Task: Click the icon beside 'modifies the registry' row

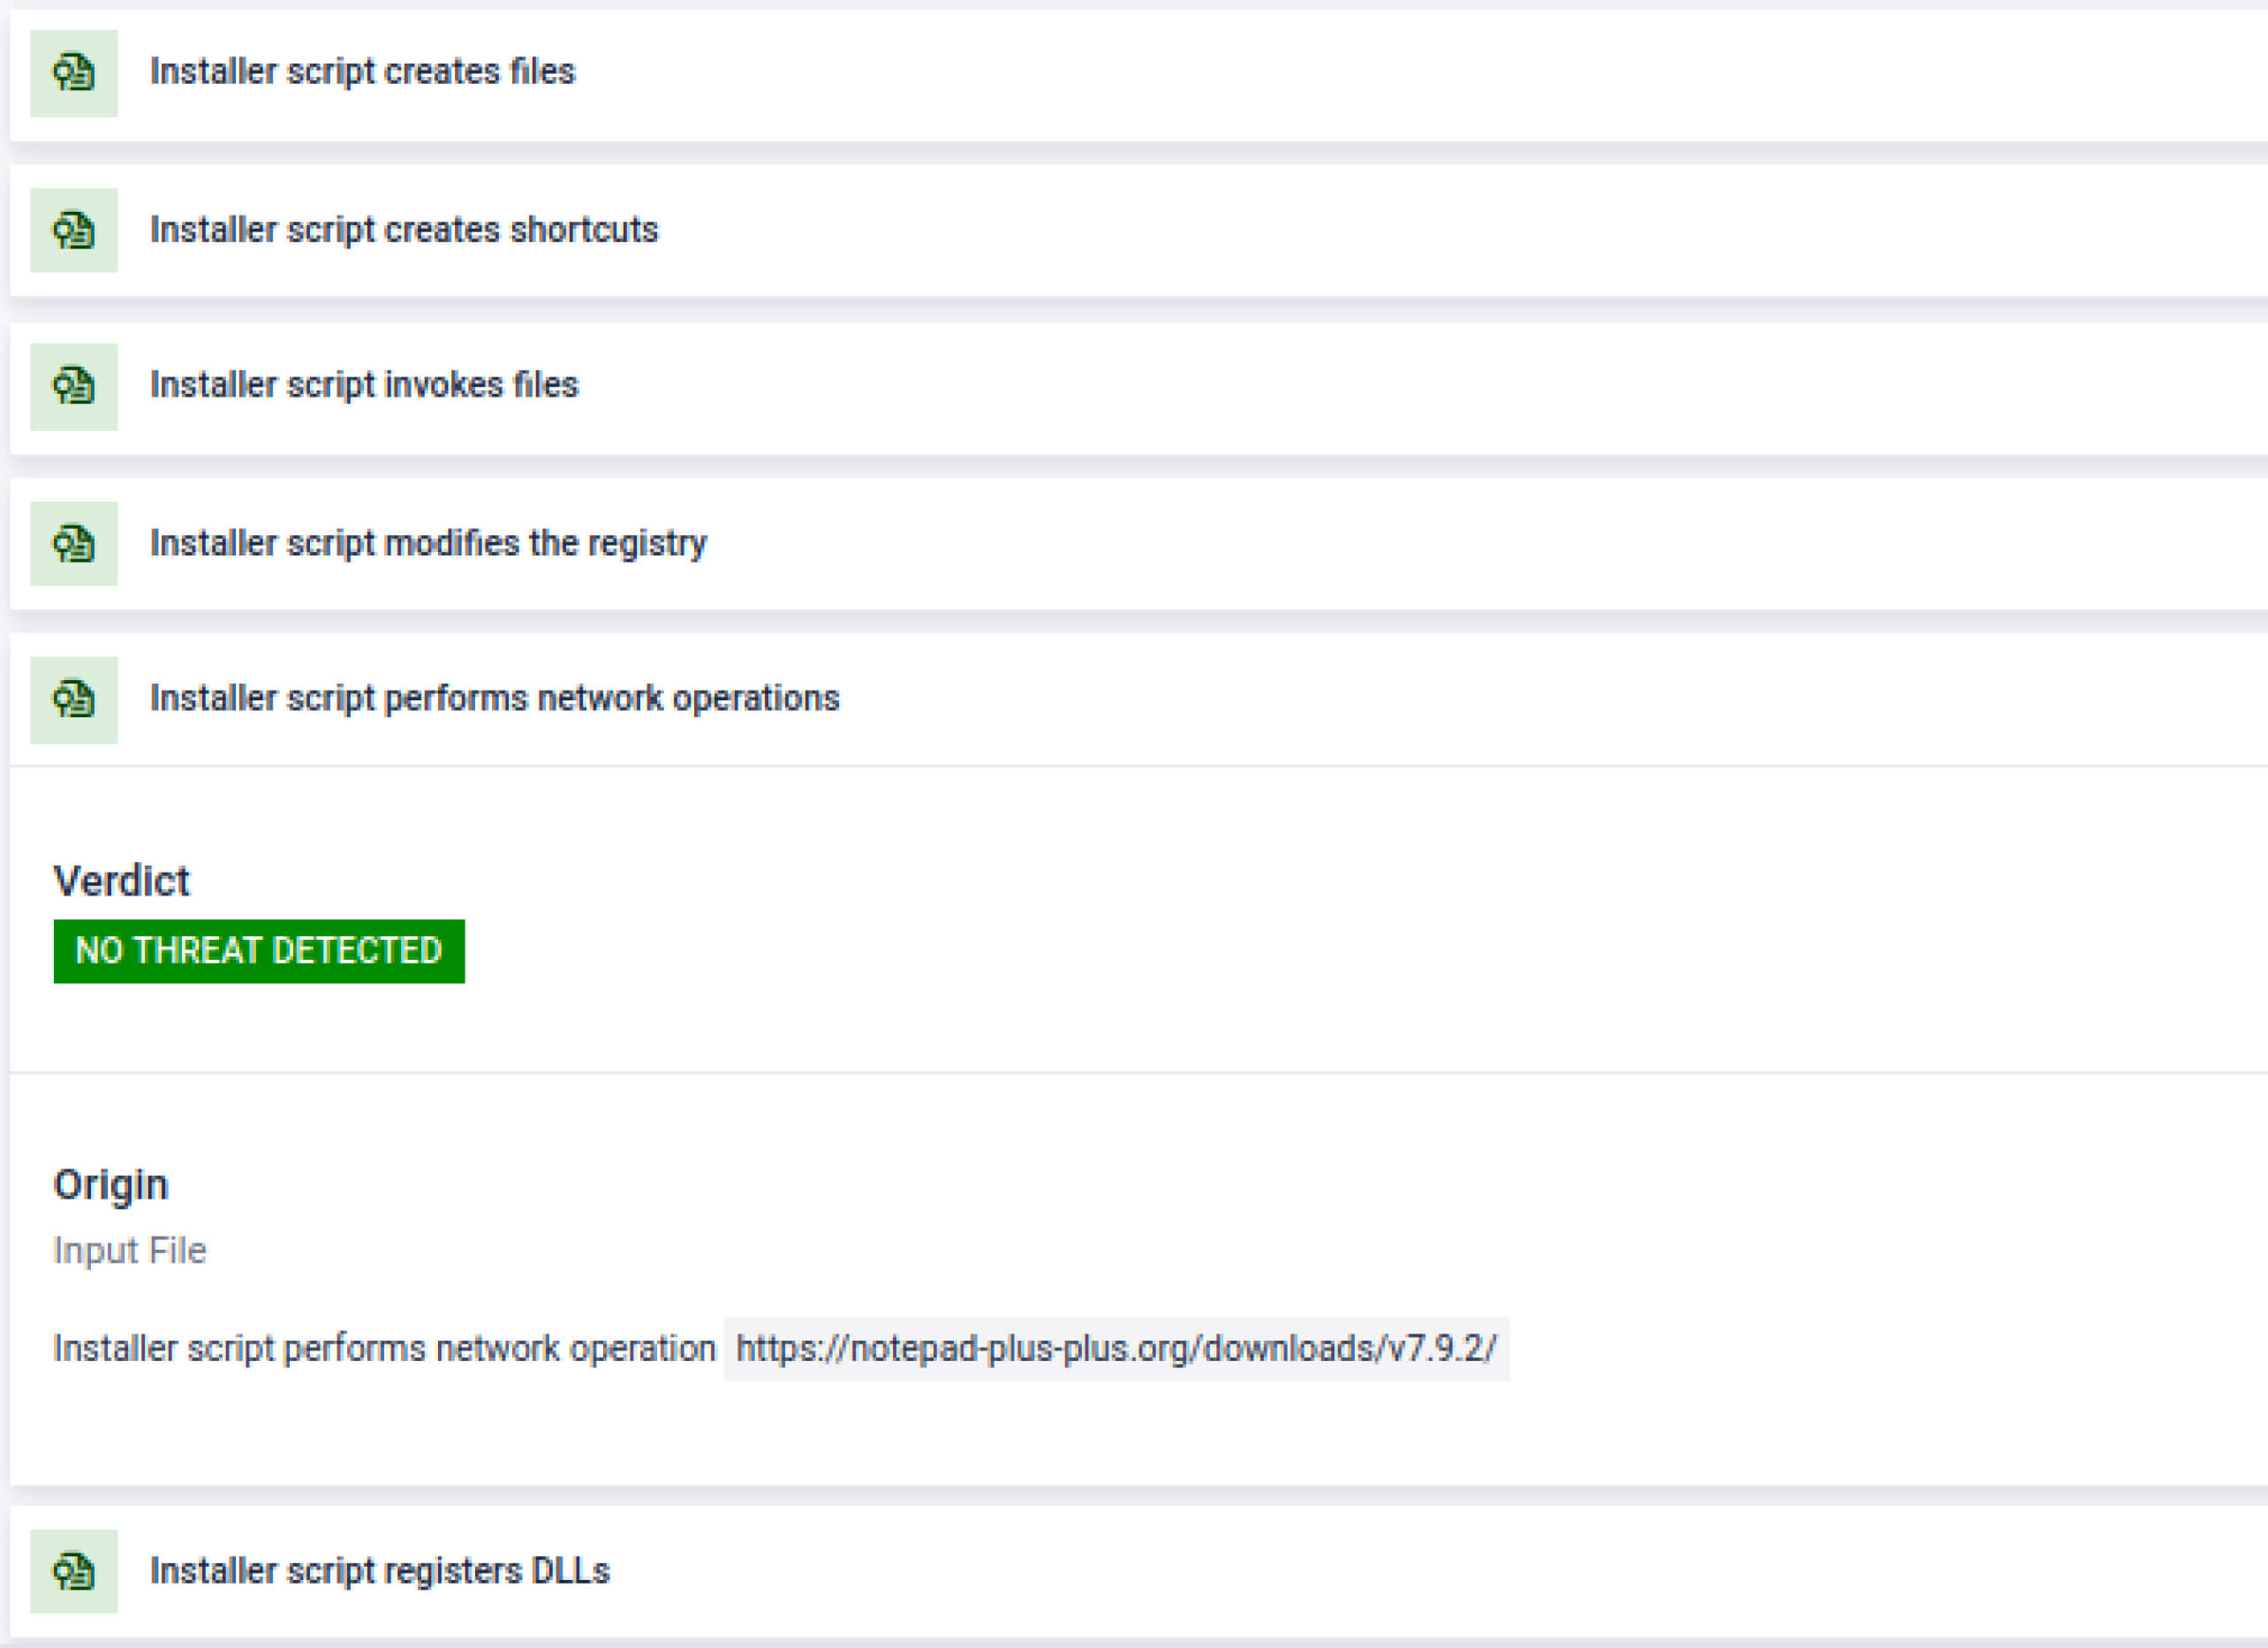Action: [73, 544]
